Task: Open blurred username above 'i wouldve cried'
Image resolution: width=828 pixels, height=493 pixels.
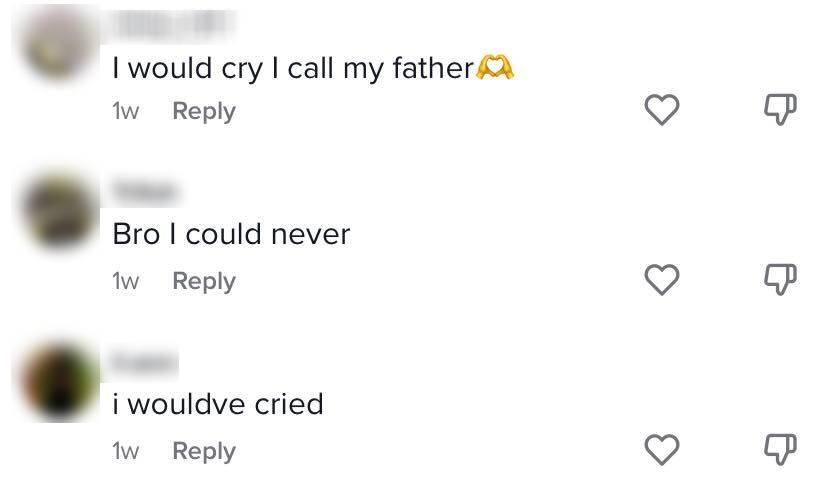Action: pyautogui.click(x=145, y=360)
